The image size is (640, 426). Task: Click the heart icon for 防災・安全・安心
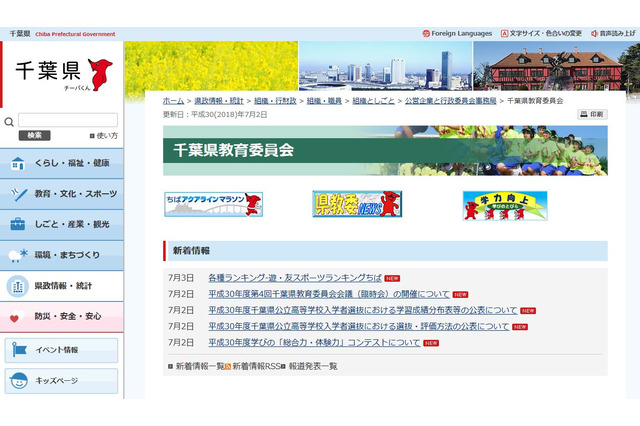[x=17, y=317]
